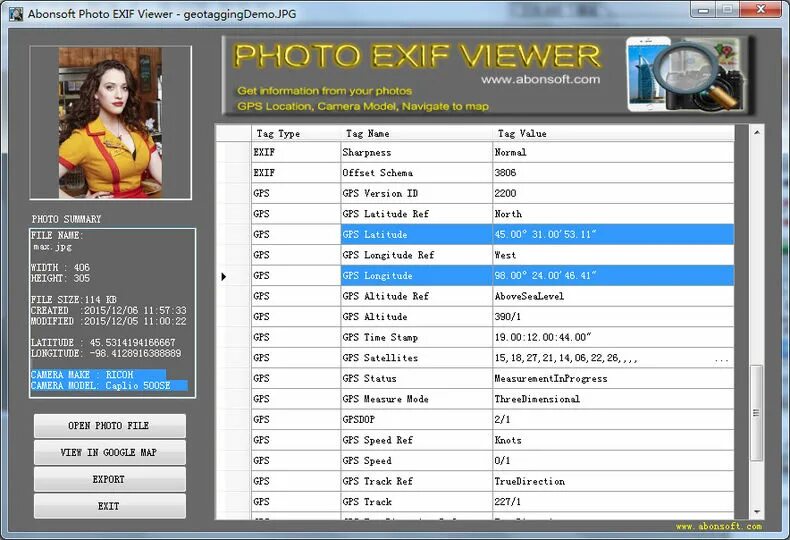Click the LATITUDE 45.5314194166667 summary line
Screen dimensions: 790x540
[x=103, y=343]
